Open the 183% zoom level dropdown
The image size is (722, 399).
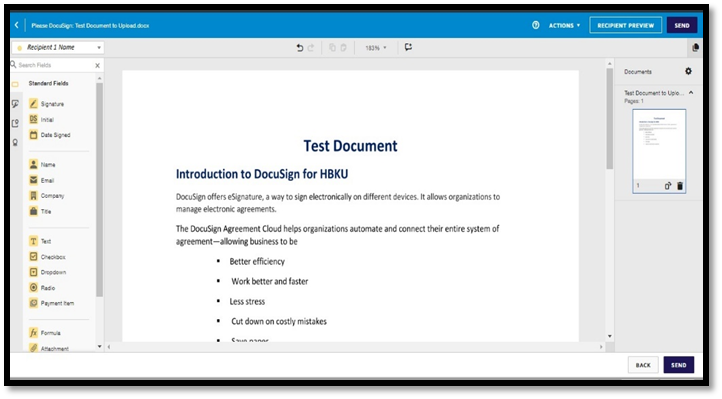click(376, 48)
